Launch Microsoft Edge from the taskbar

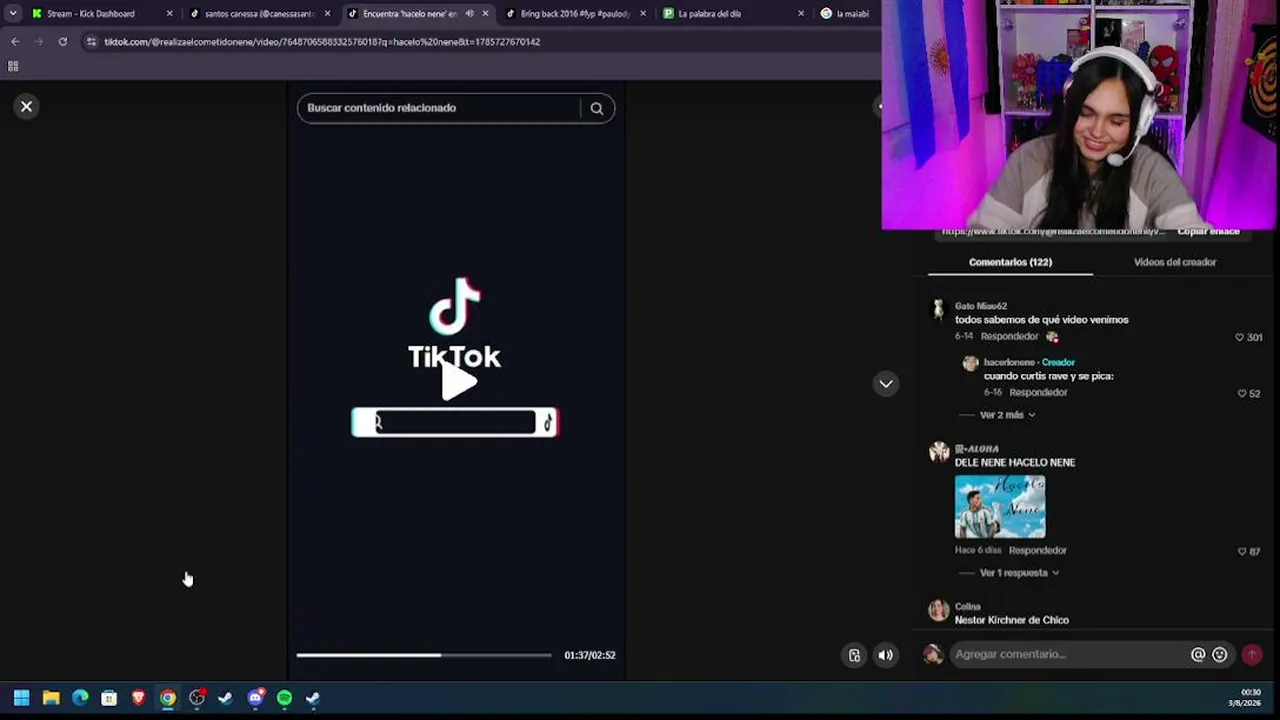[x=80, y=698]
